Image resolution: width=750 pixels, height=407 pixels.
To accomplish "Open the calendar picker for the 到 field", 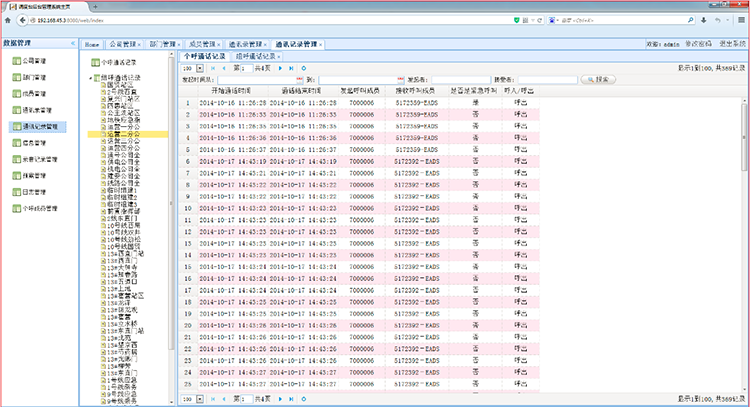I will tap(401, 80).
